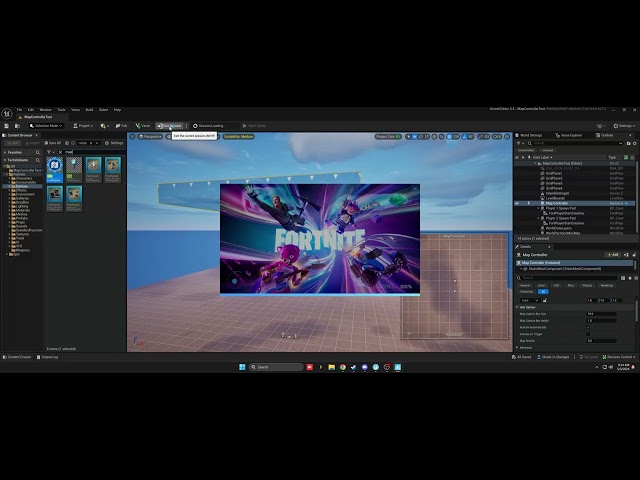Open the Windows Start menu
640x480 pixels.
click(x=242, y=367)
